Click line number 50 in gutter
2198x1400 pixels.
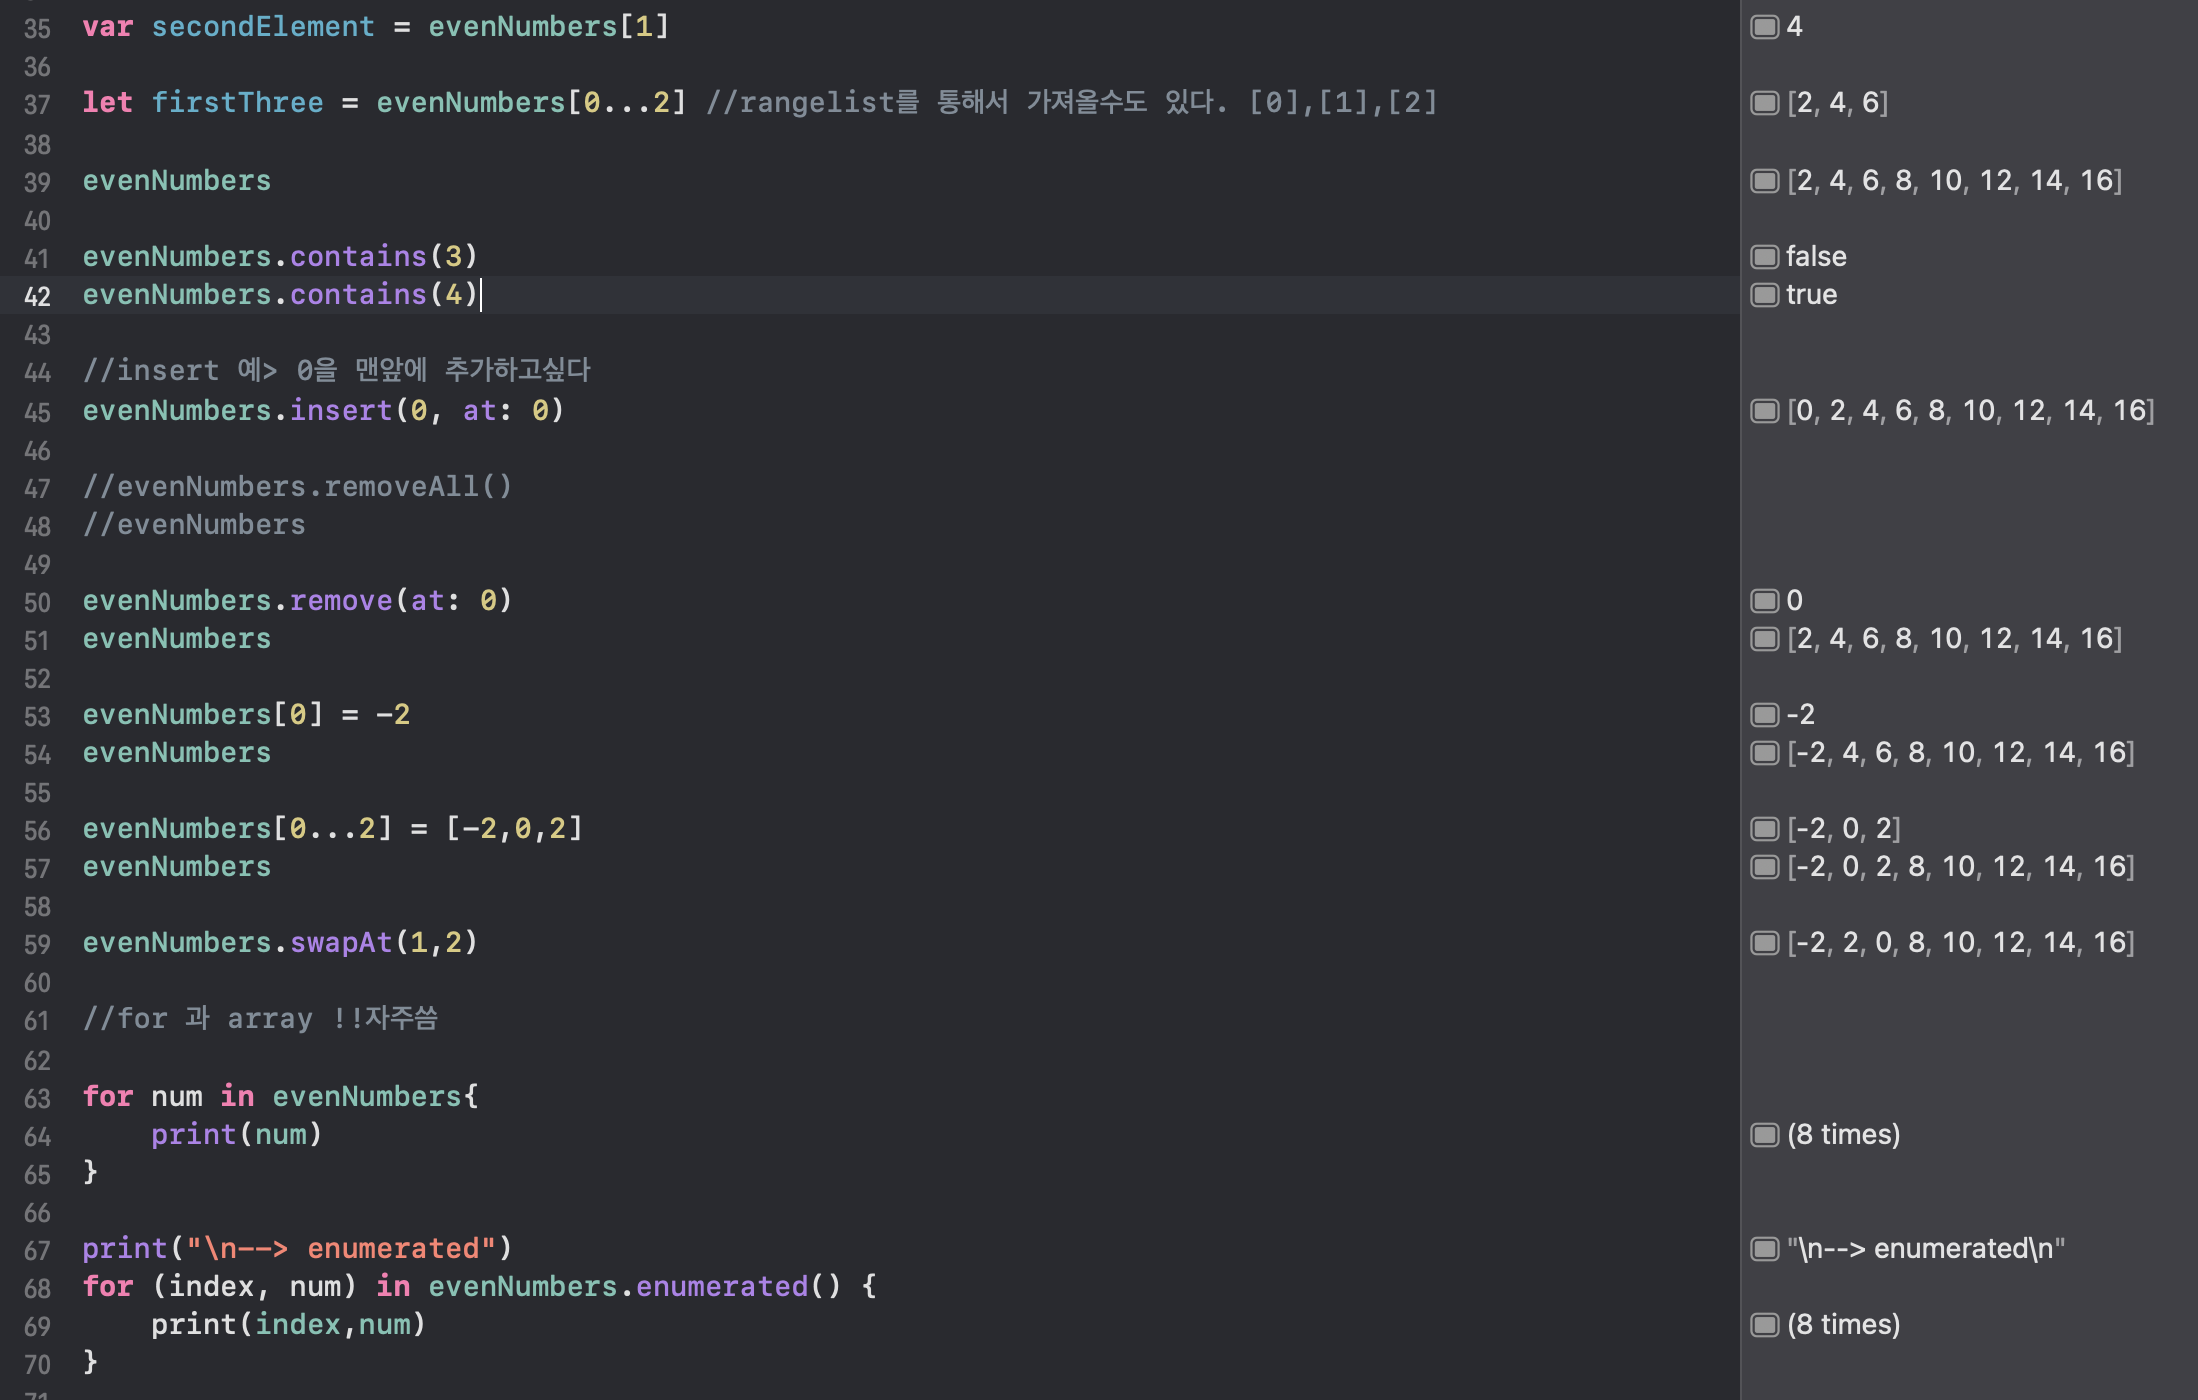(x=37, y=603)
